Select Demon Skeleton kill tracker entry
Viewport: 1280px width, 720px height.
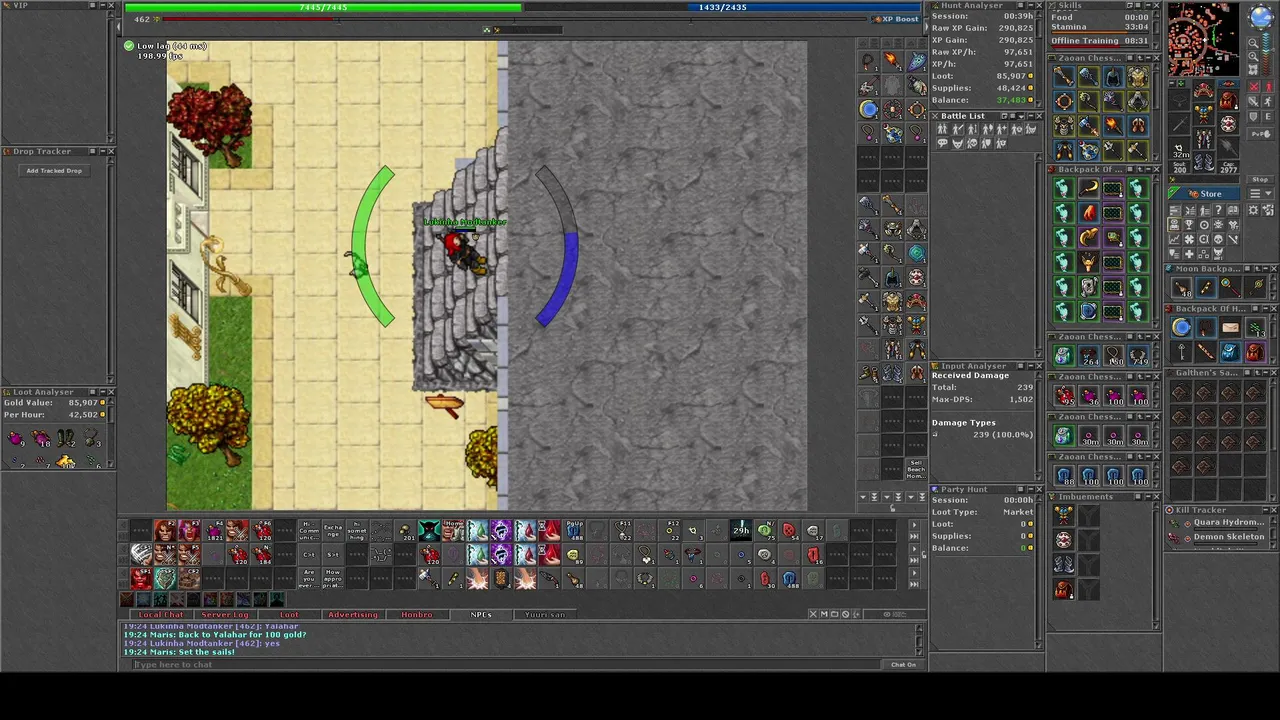pyautogui.click(x=1220, y=537)
